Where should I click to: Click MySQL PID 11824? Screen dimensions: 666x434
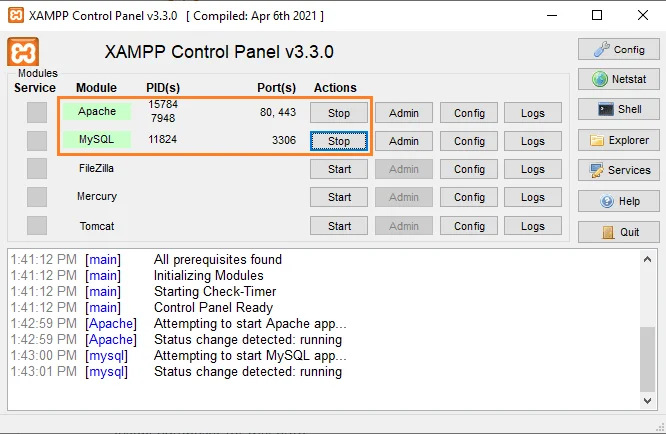point(163,139)
